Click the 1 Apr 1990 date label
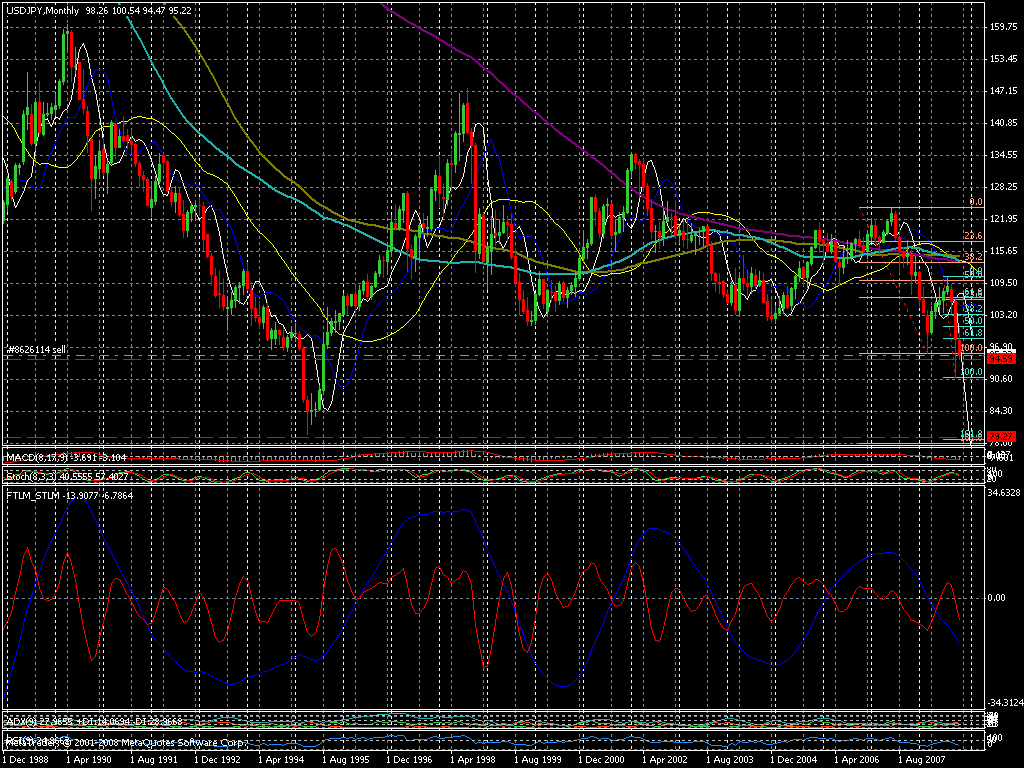 [89, 760]
